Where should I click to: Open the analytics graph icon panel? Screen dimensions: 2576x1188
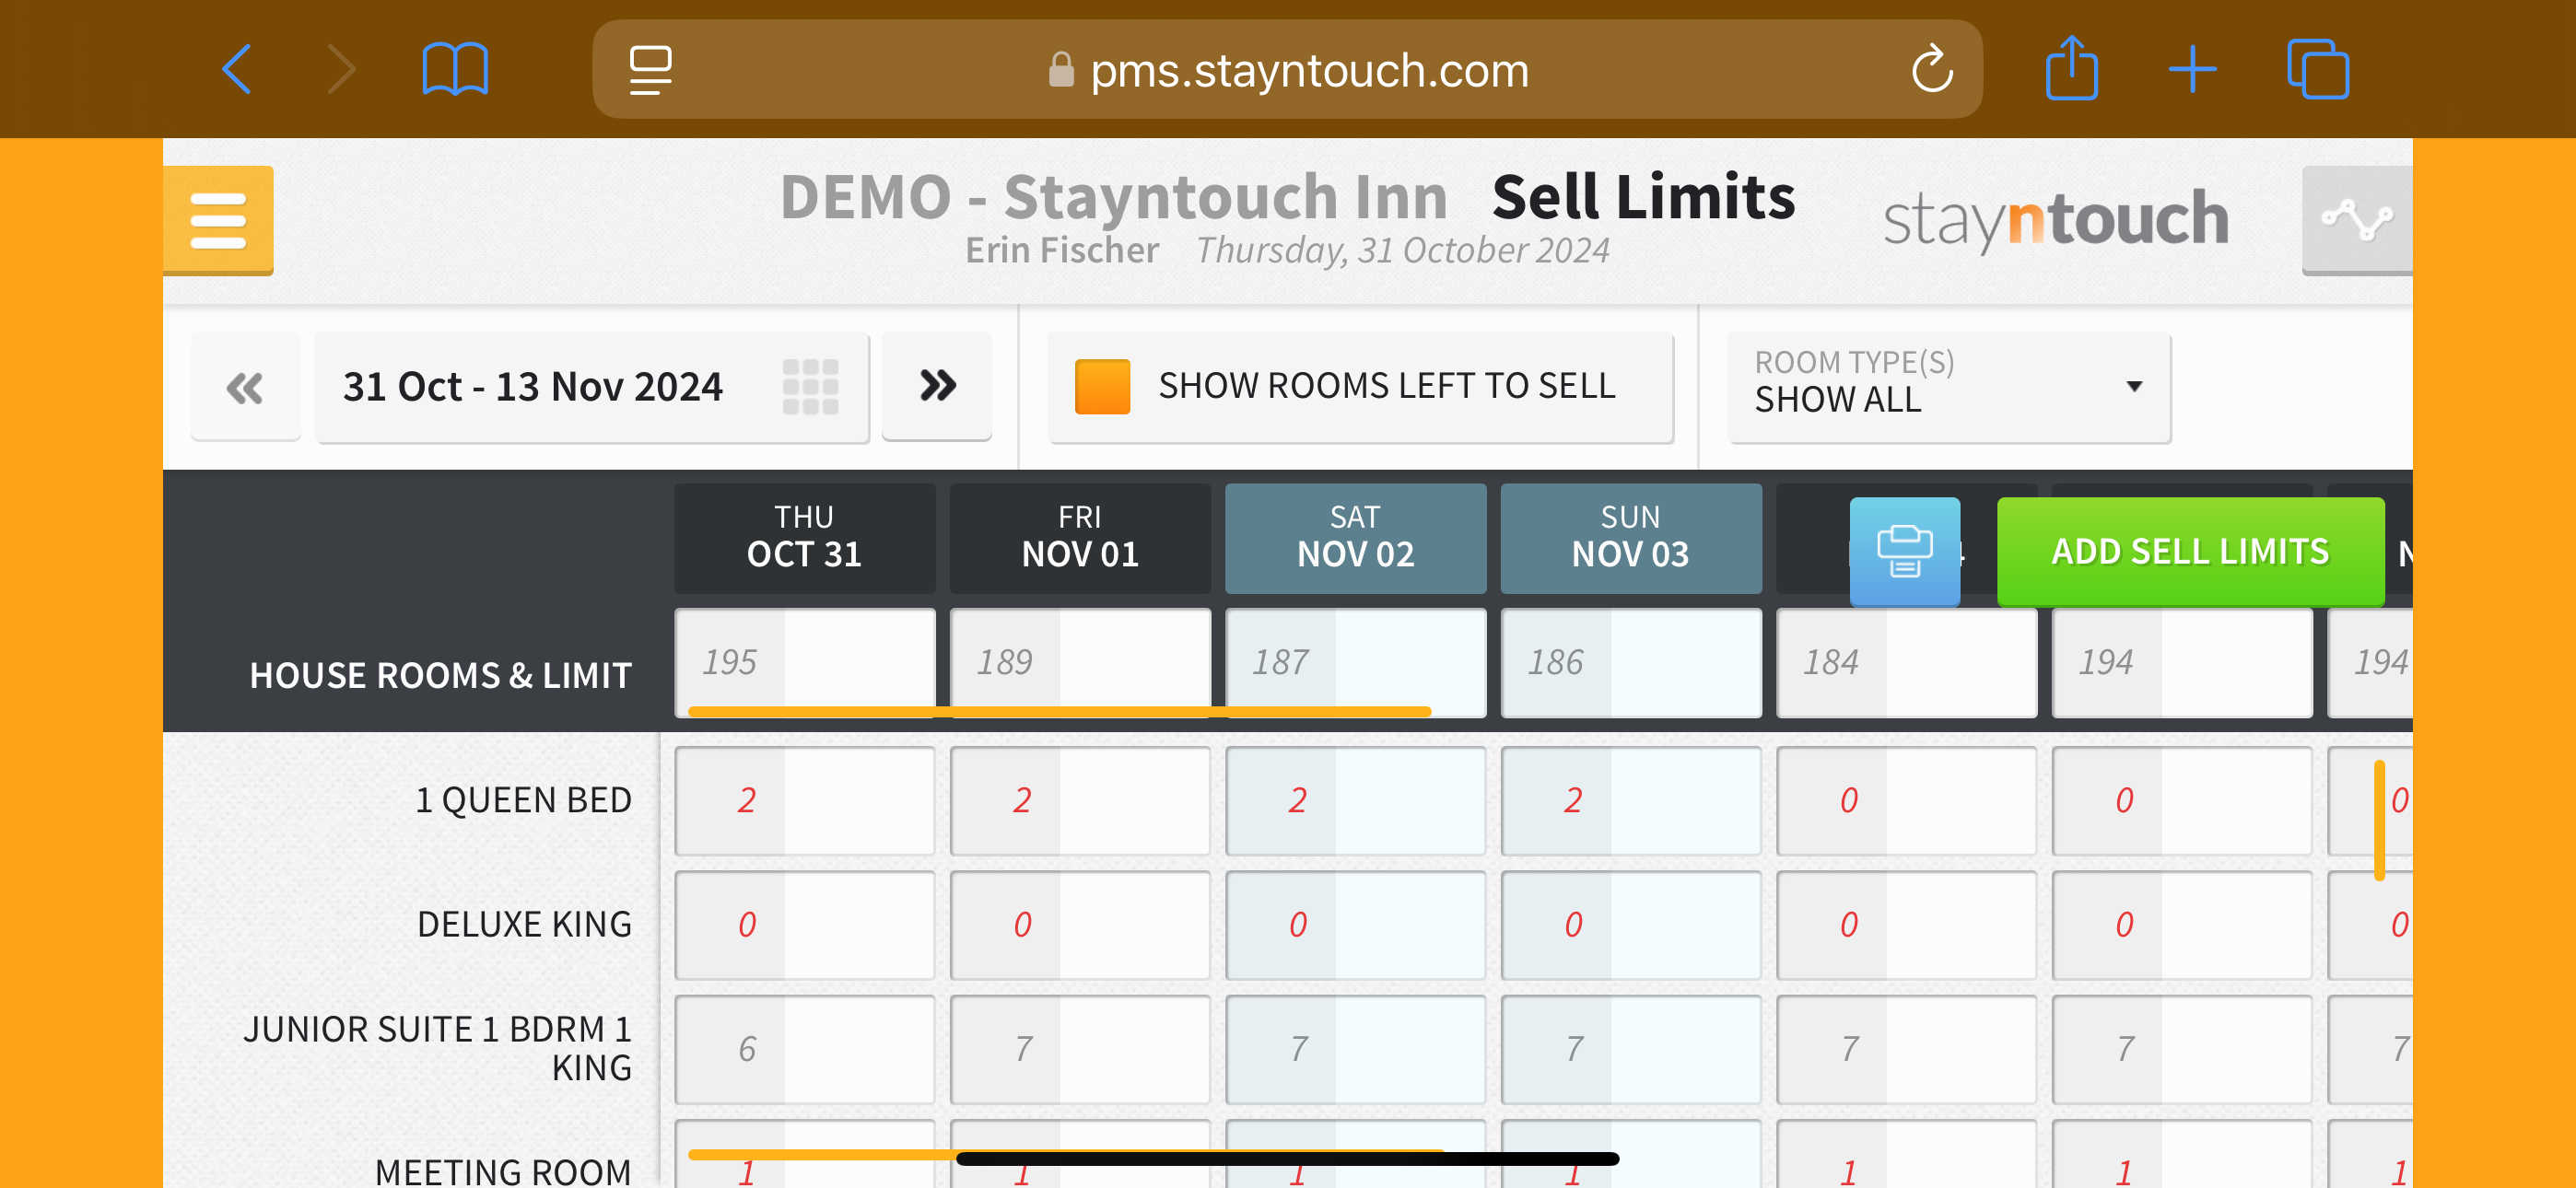(2356, 219)
